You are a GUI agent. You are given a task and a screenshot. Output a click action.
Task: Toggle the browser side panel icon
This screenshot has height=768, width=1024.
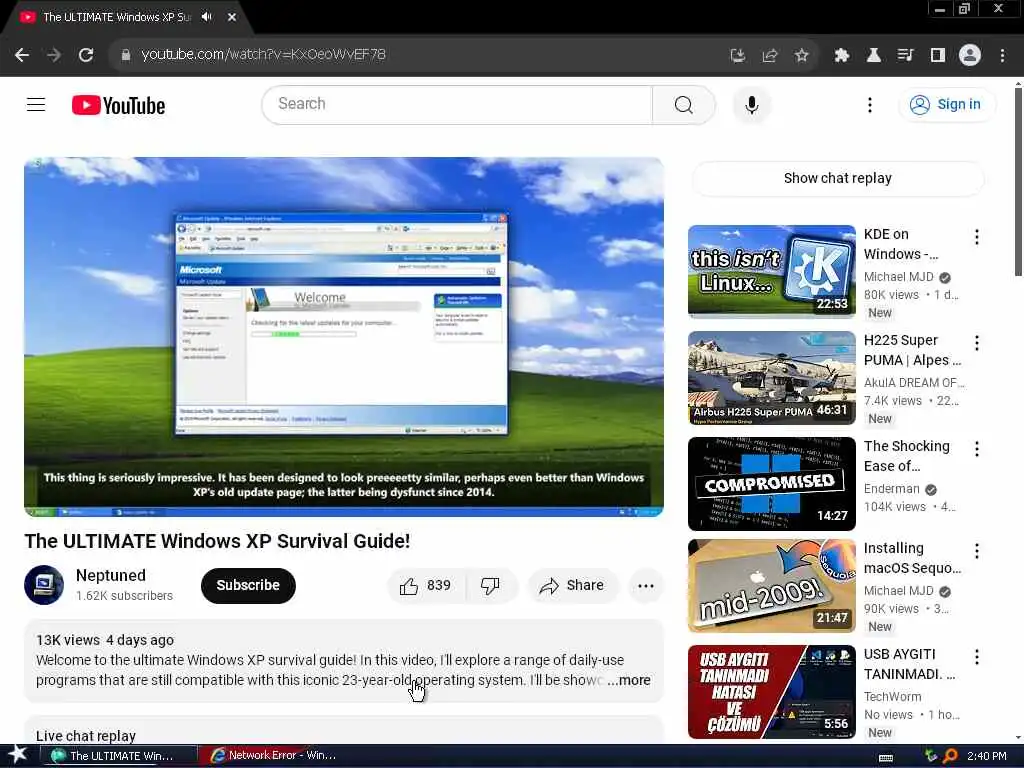[938, 55]
